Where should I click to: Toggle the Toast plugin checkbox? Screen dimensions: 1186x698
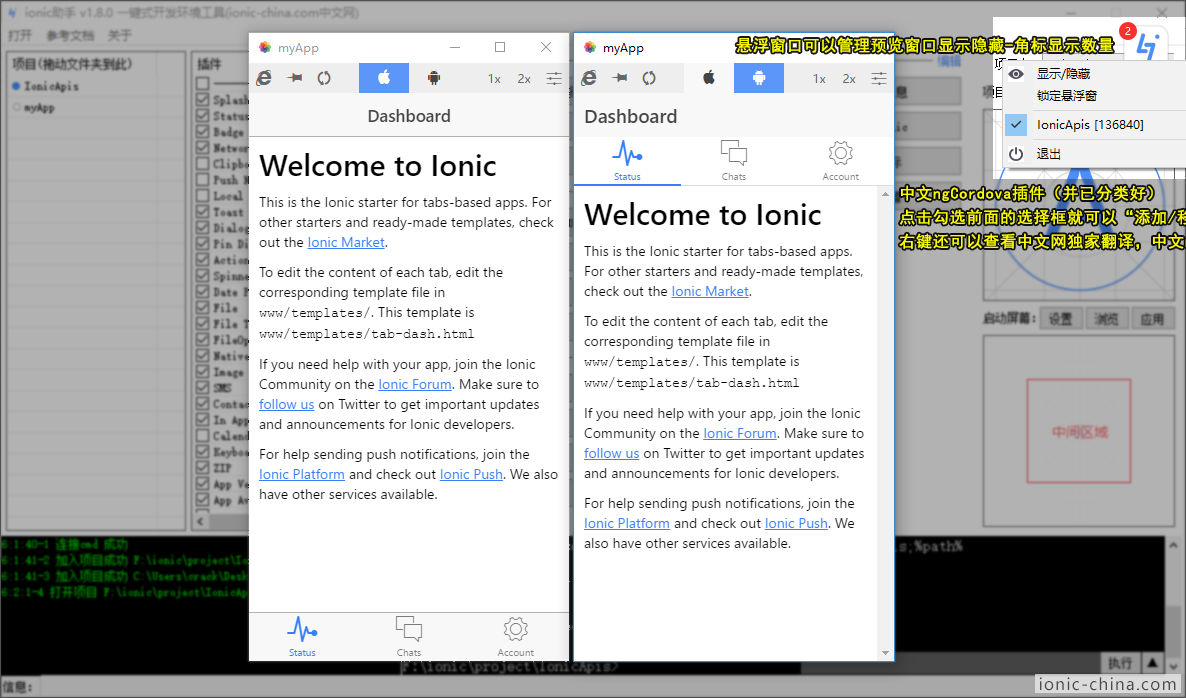click(203, 212)
